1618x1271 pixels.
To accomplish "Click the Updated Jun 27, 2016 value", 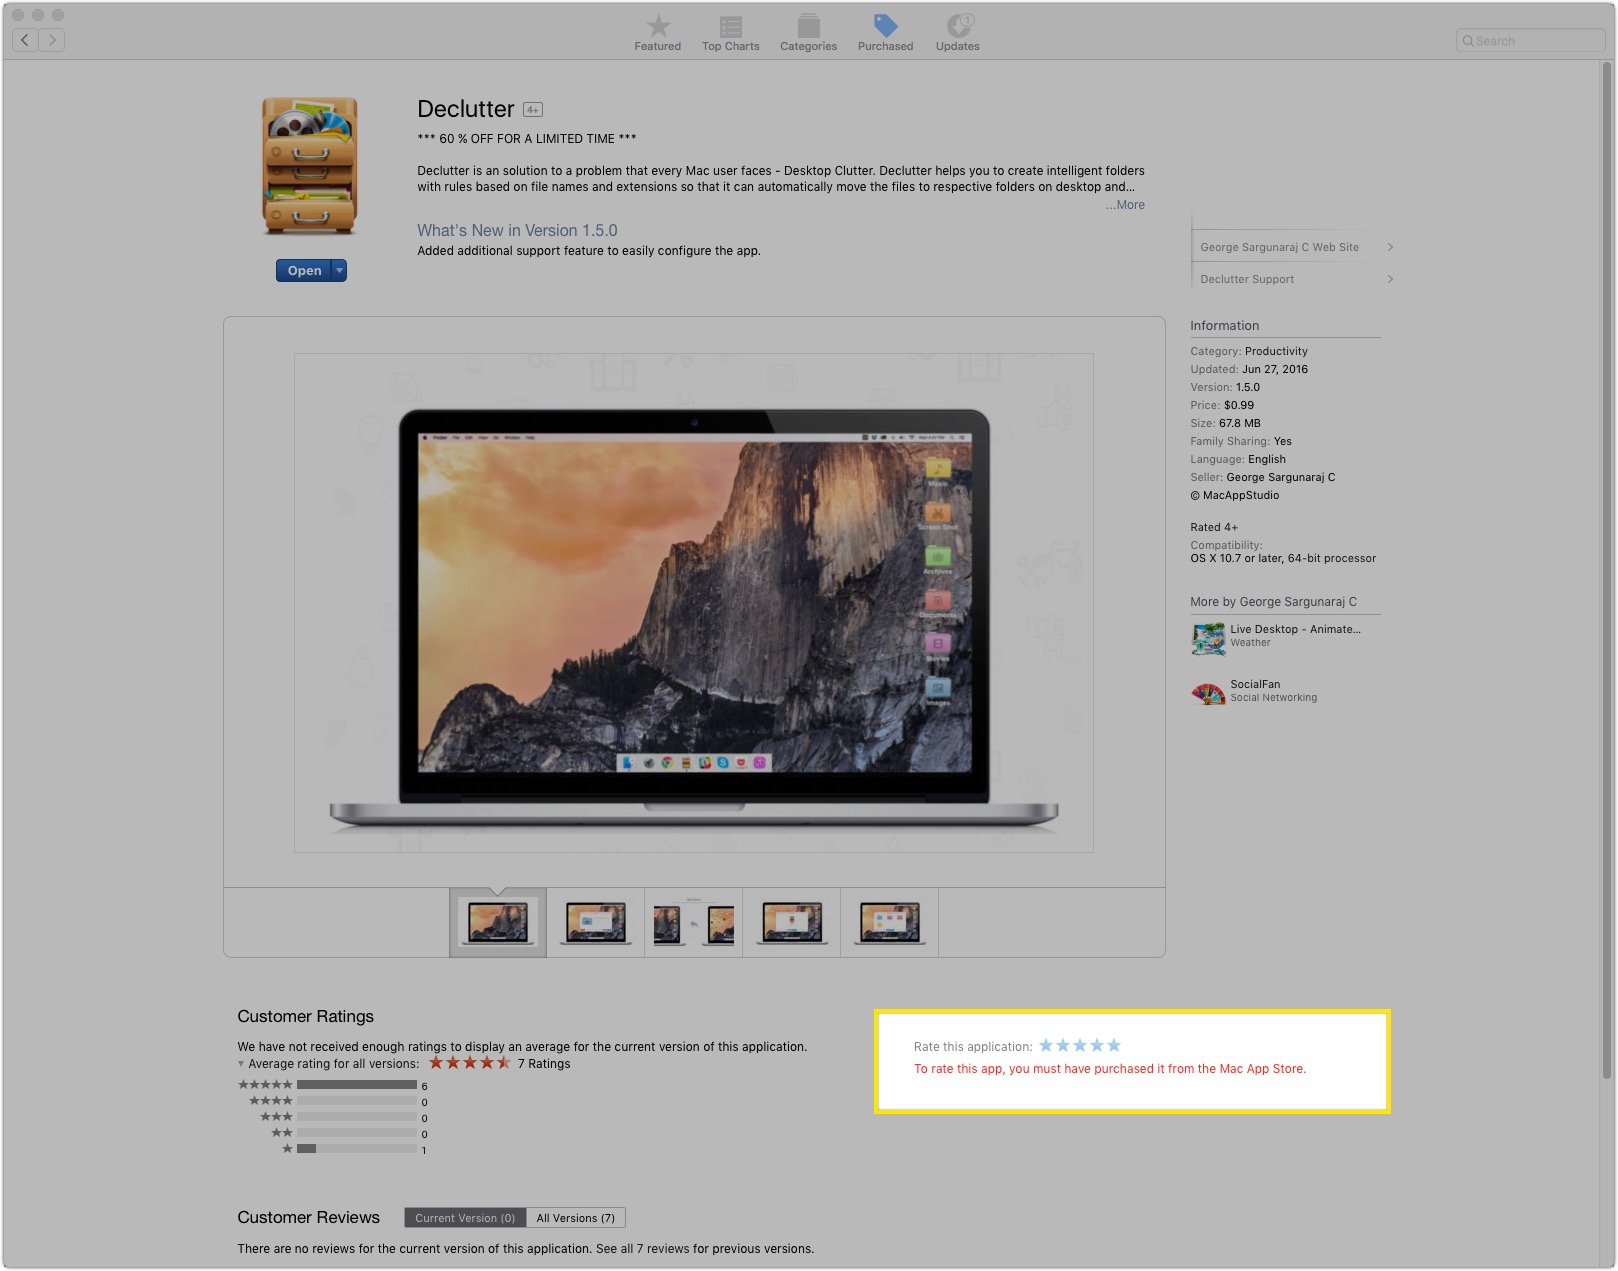I will coord(1275,369).
